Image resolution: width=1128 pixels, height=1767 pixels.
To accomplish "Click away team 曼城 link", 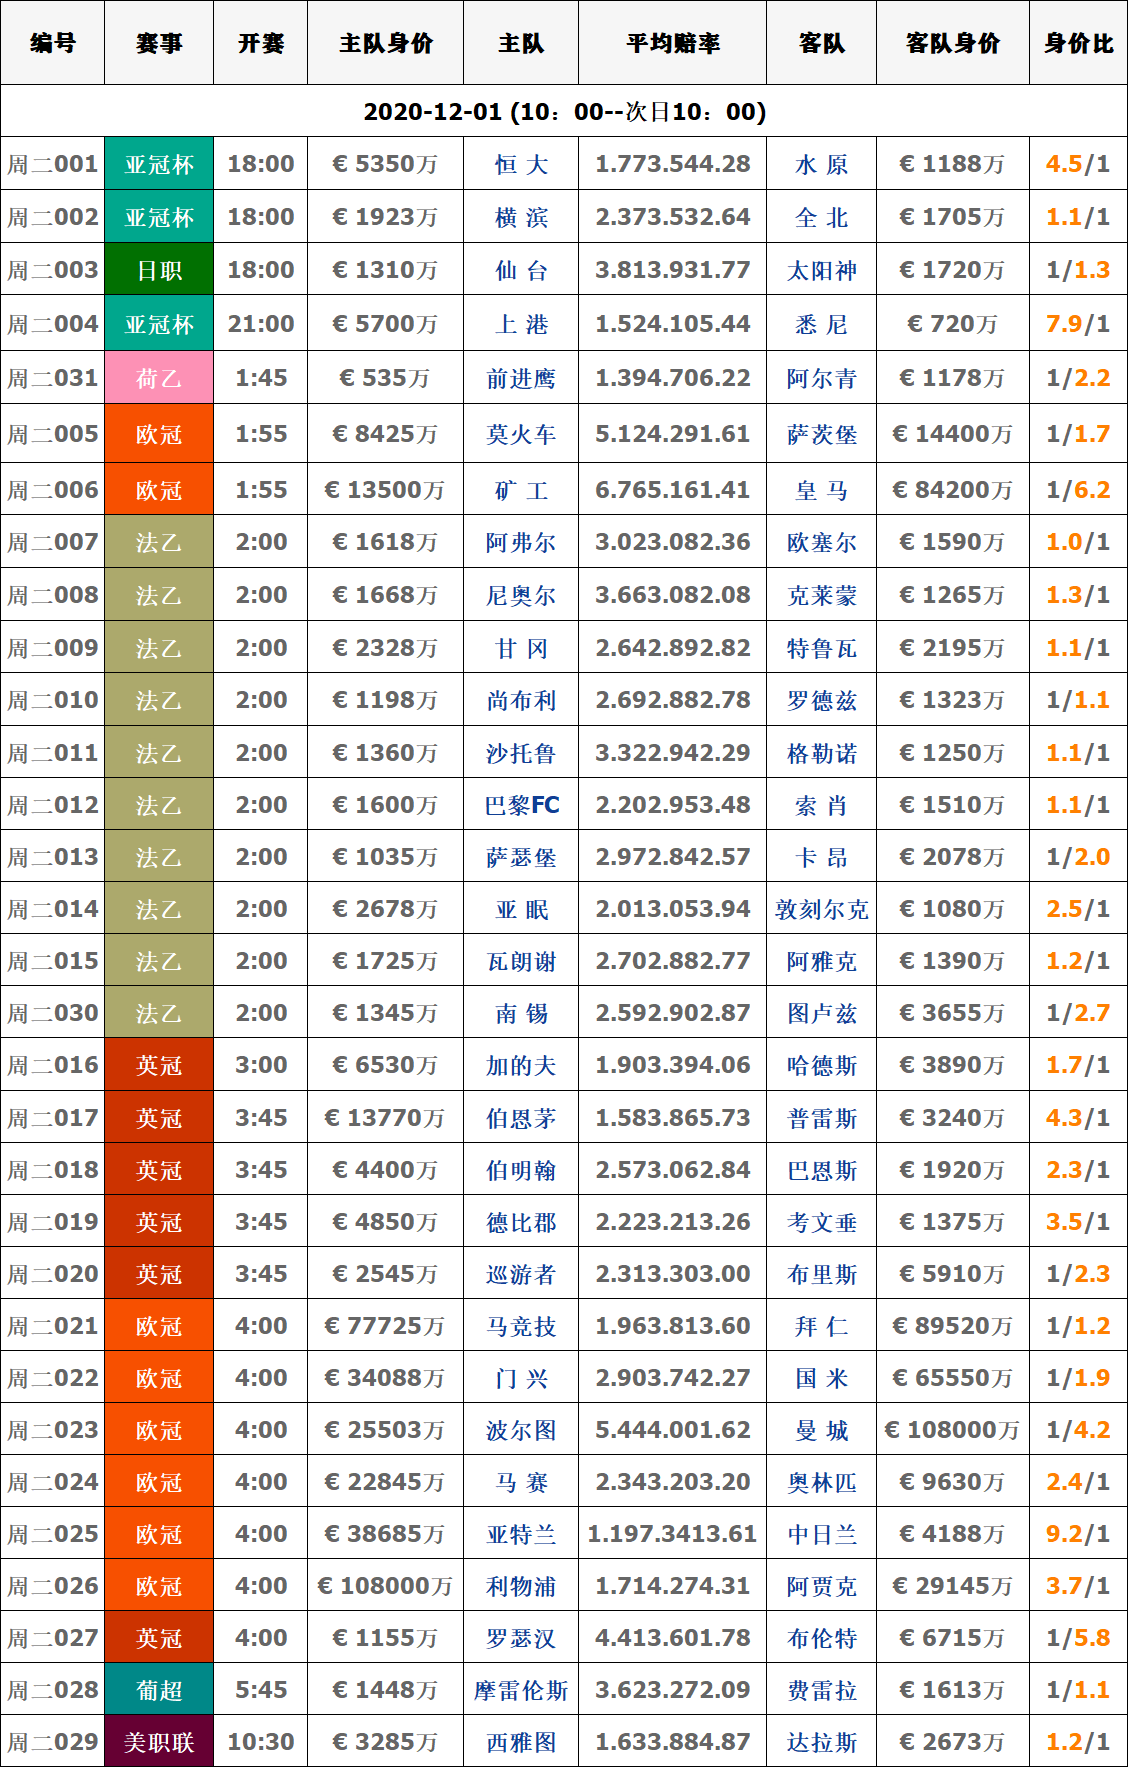I will tap(821, 1431).
